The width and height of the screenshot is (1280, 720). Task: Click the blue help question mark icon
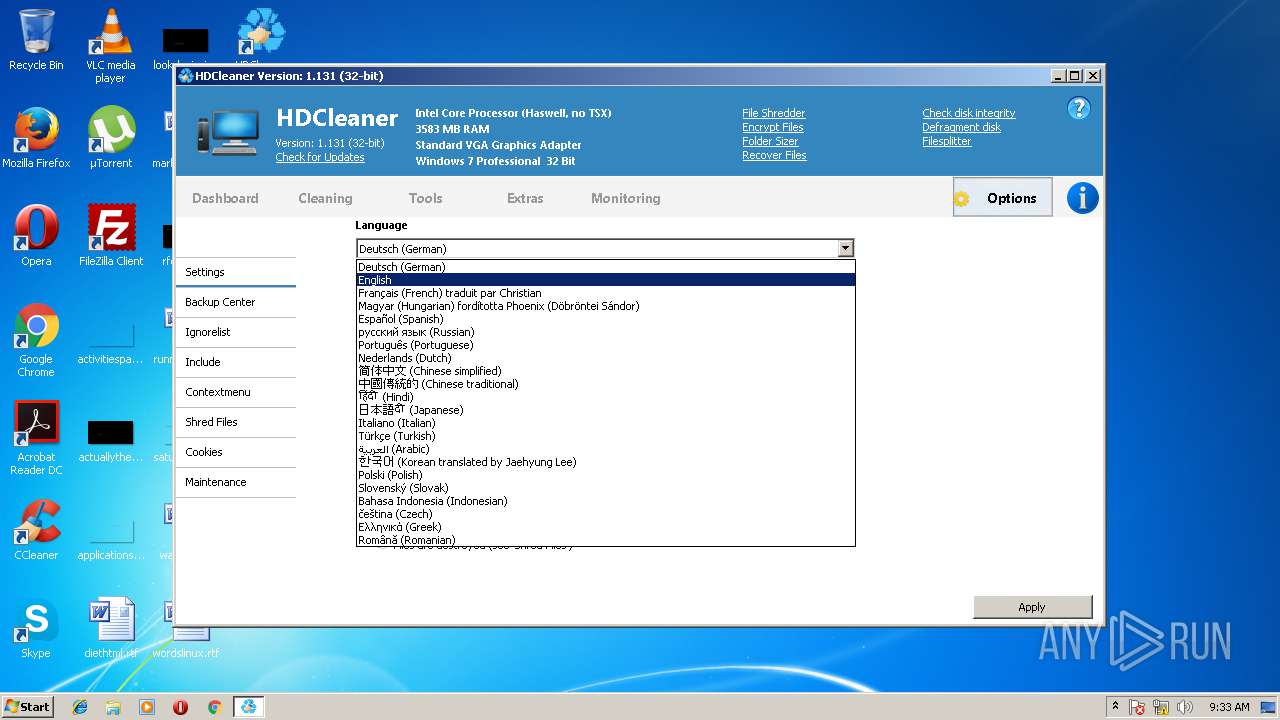[x=1078, y=108]
